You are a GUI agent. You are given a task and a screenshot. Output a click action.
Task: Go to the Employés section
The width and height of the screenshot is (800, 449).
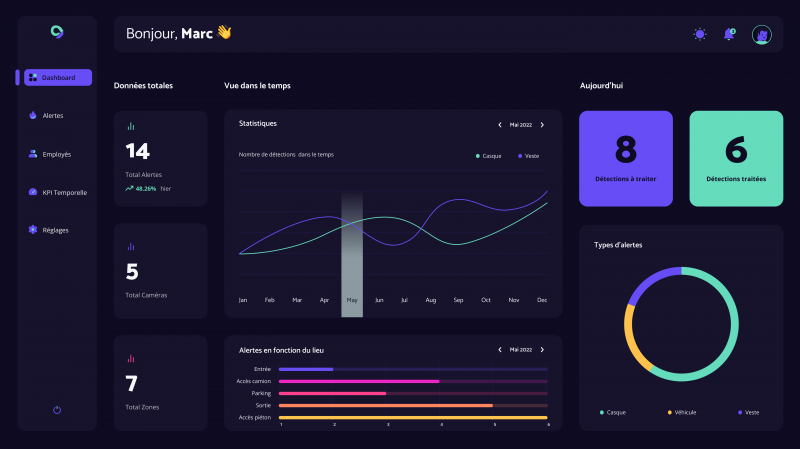[x=56, y=154]
